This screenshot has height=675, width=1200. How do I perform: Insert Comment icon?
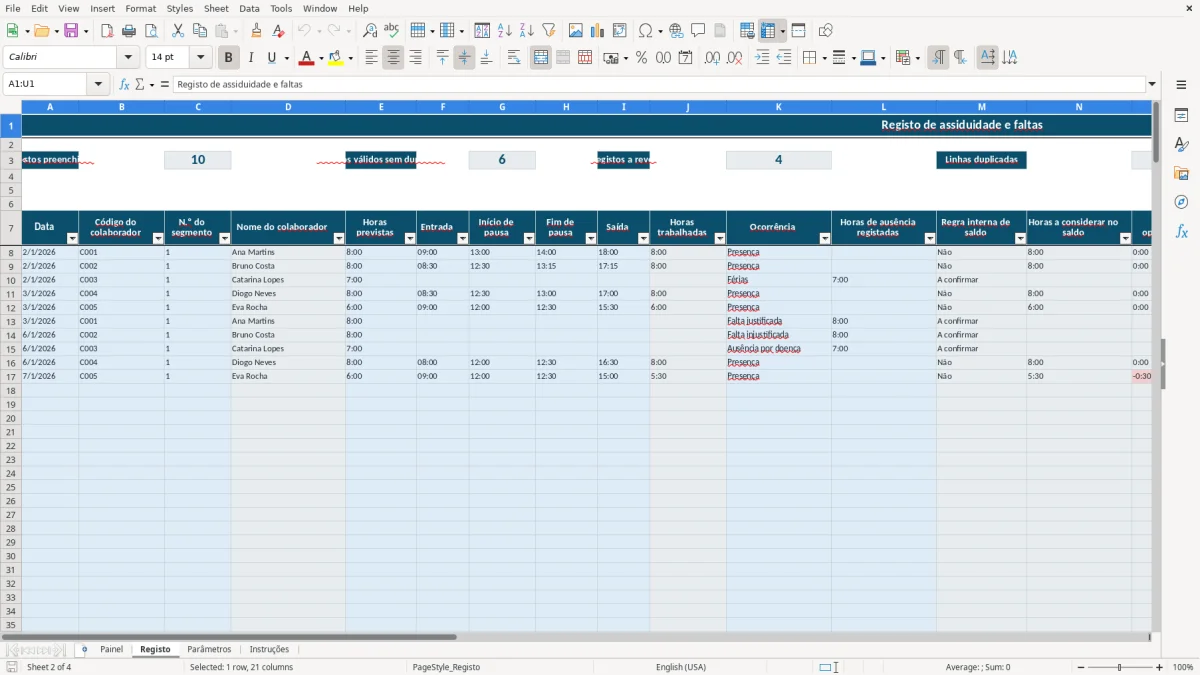(698, 31)
